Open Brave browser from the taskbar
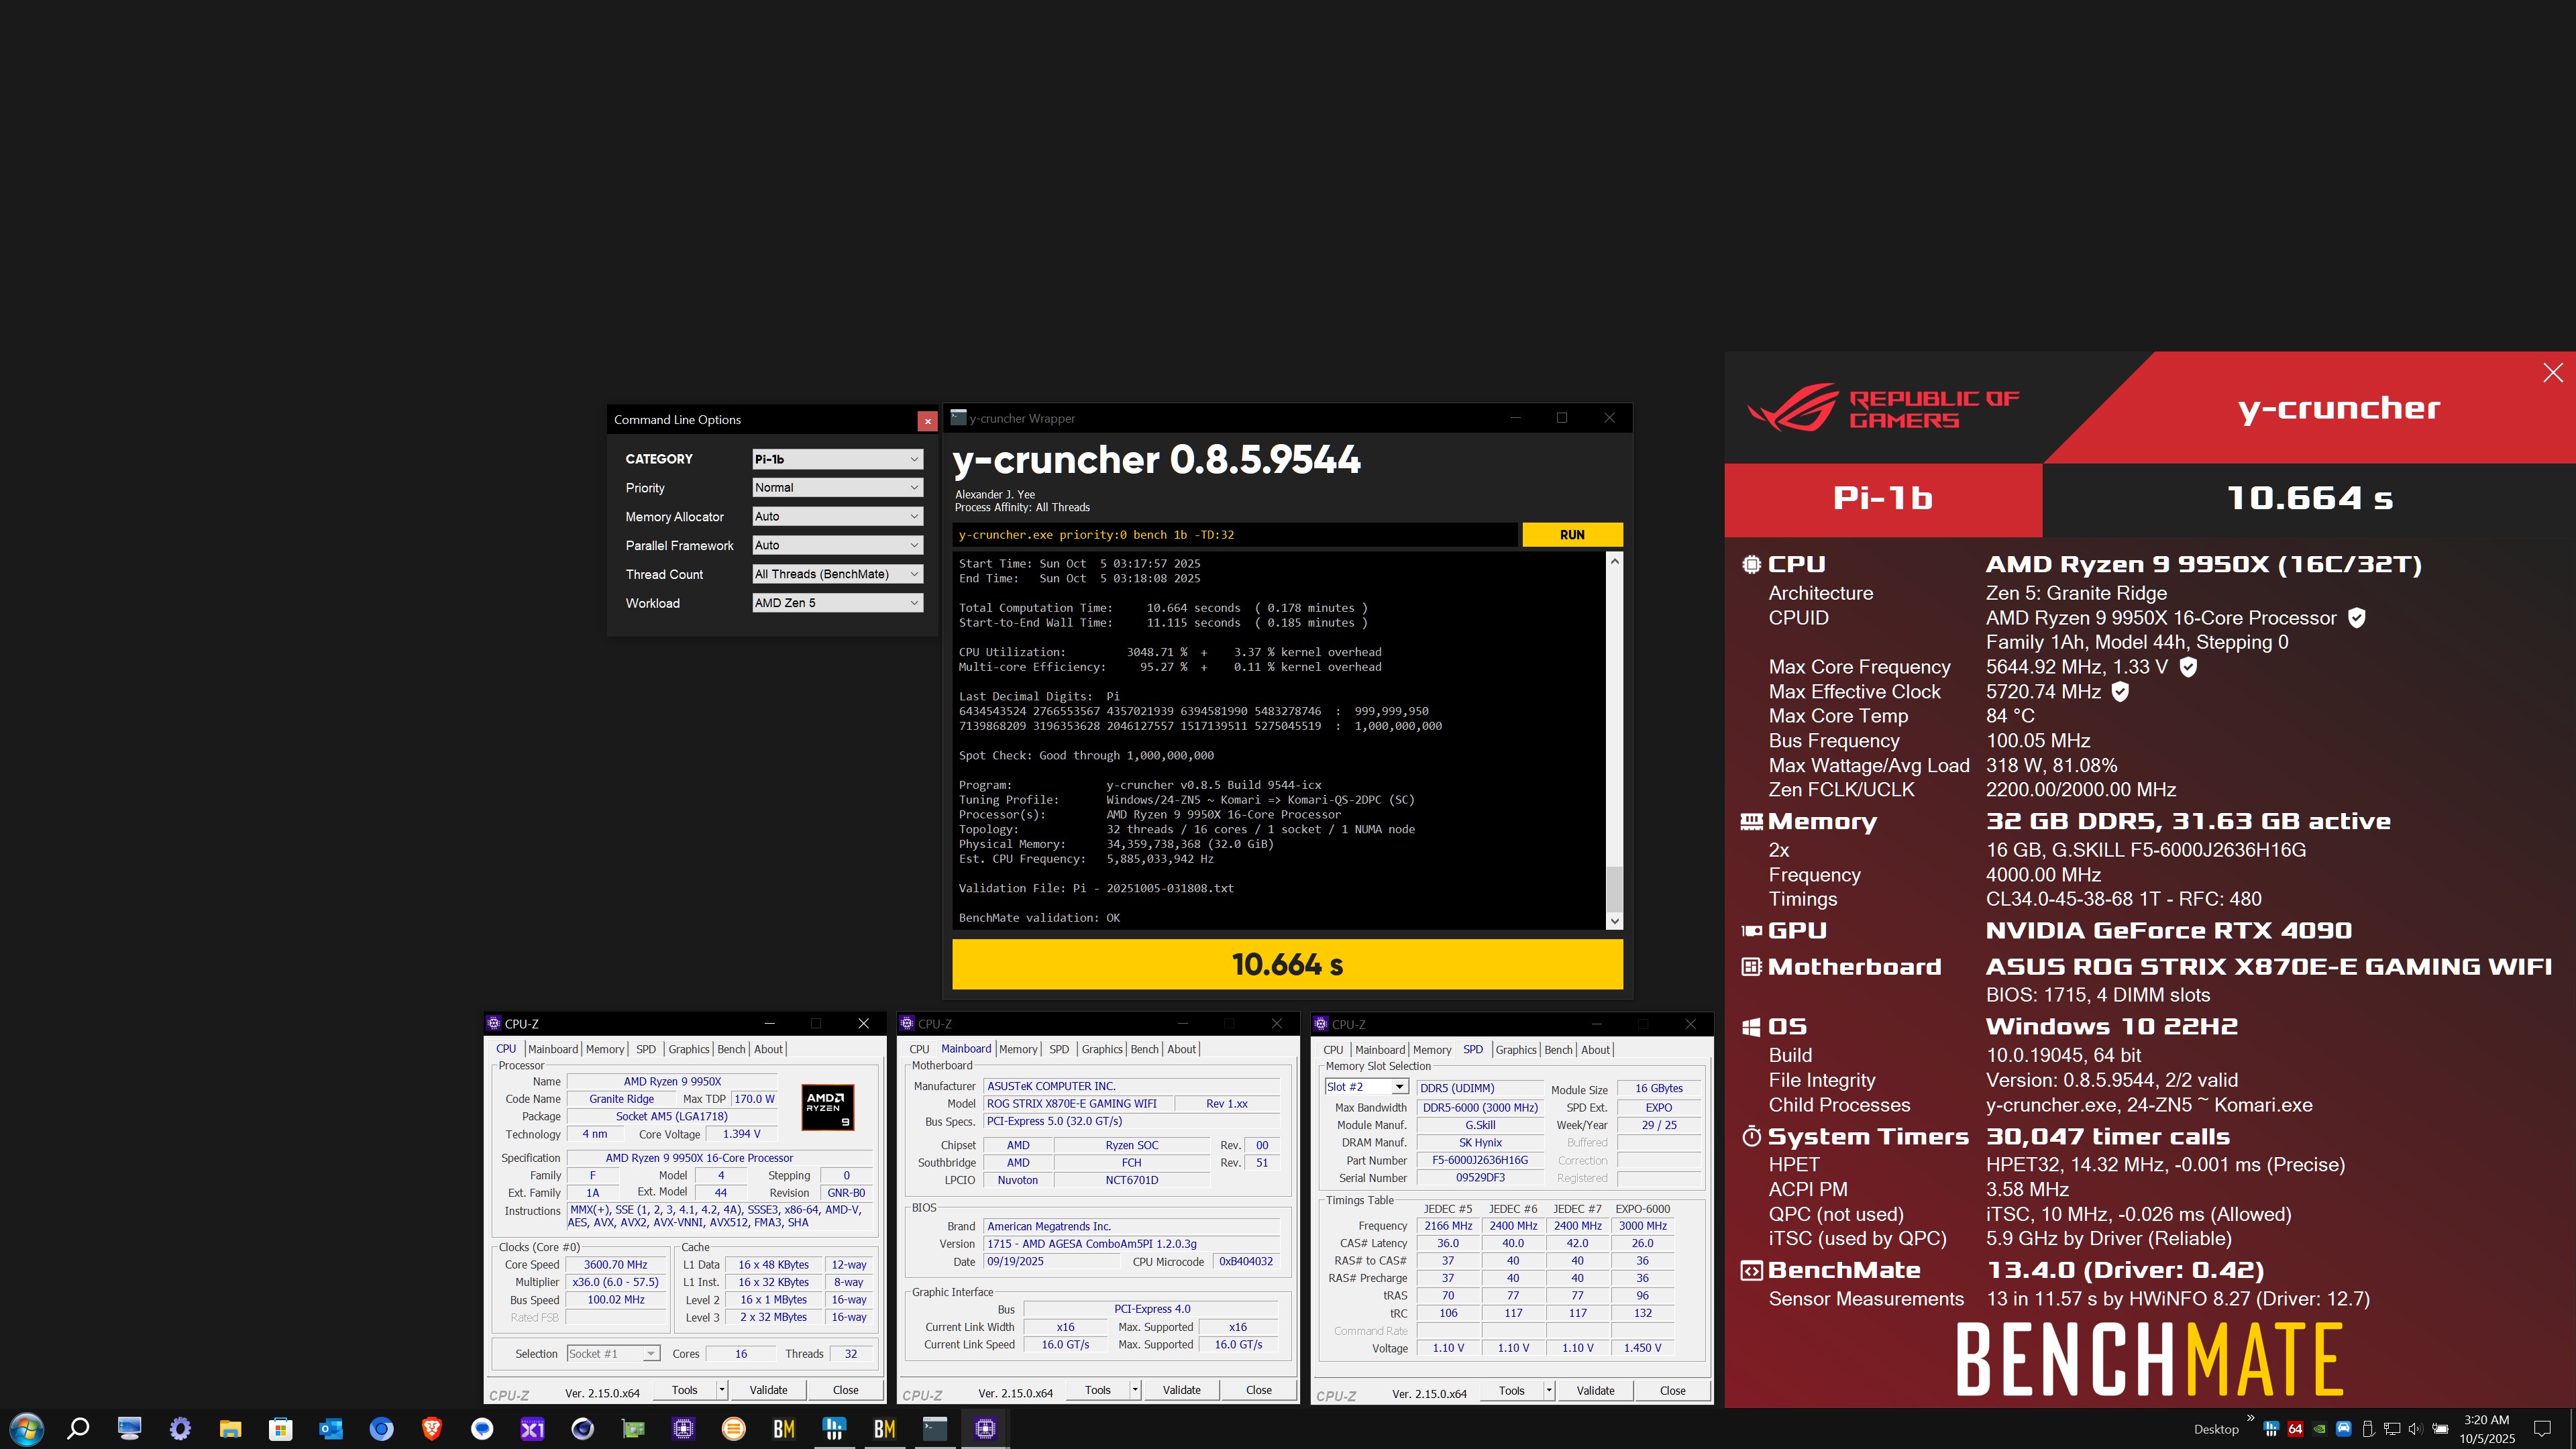 pyautogui.click(x=432, y=1428)
